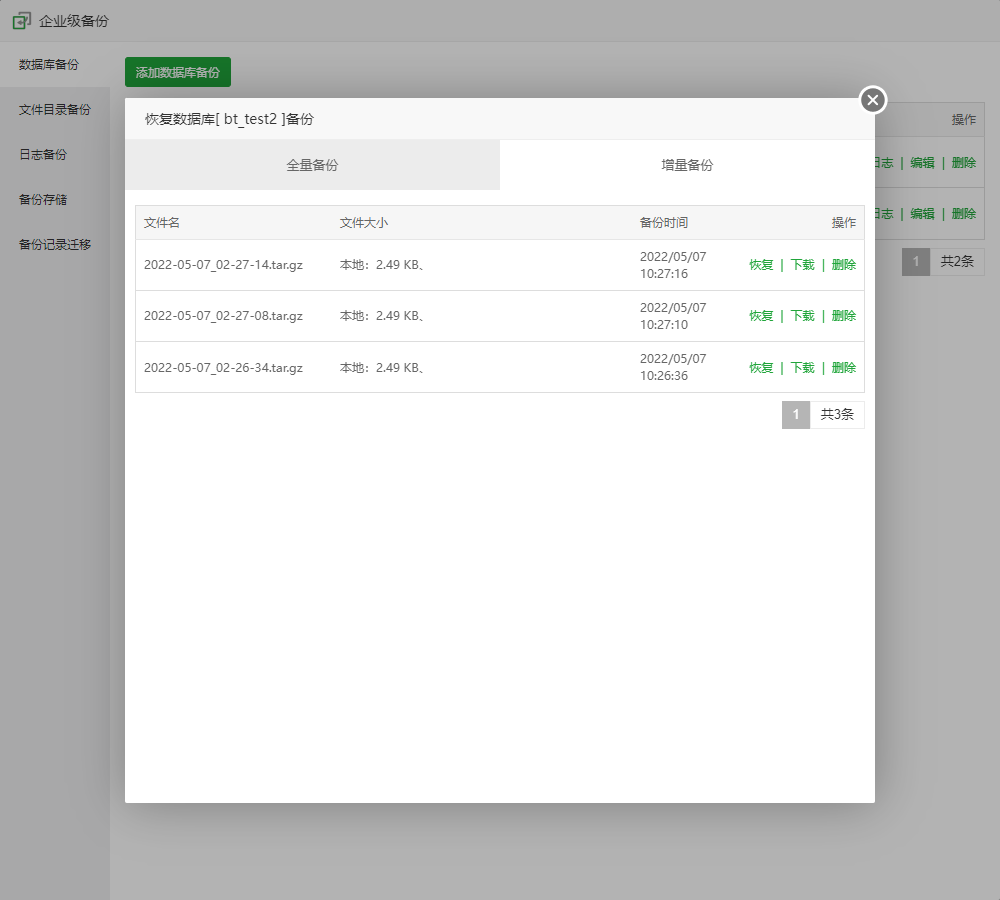Delete backup 2022-05-07_02-27-08.tar.gz
Viewport: 1000px width, 900px height.
click(843, 316)
